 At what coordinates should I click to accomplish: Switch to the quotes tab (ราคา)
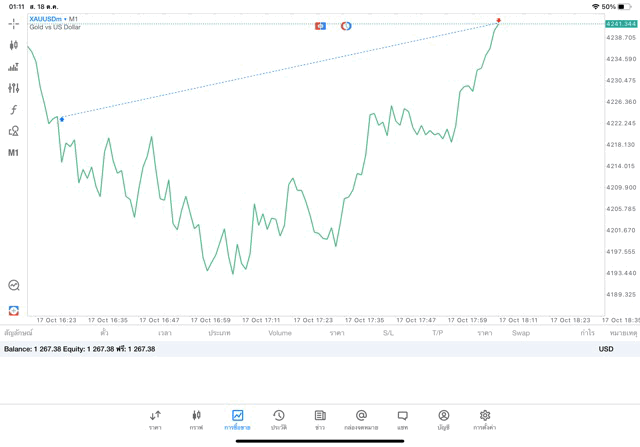pos(156,419)
